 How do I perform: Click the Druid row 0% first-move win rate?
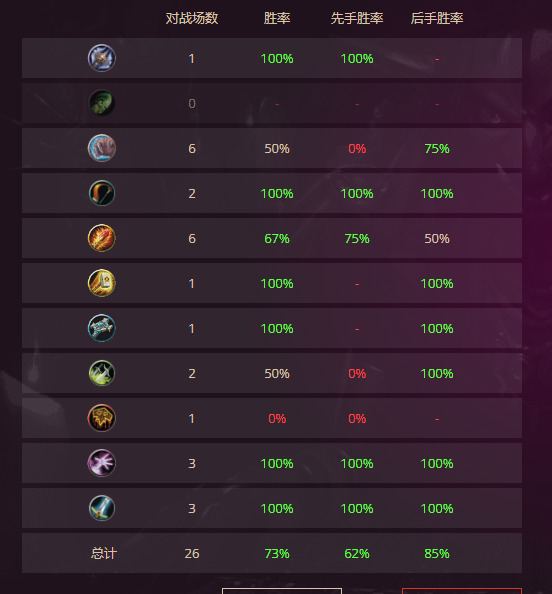[357, 148]
